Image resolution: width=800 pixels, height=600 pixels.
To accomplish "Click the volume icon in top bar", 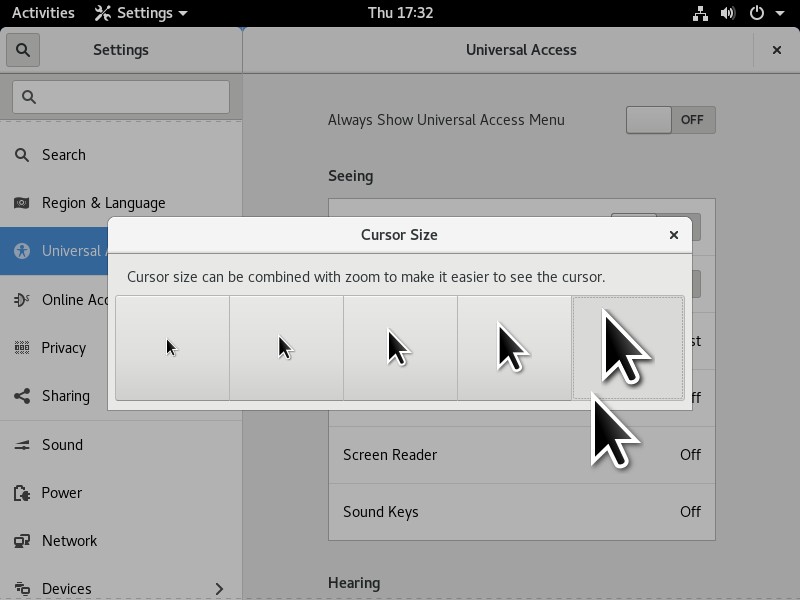I will coord(728,13).
